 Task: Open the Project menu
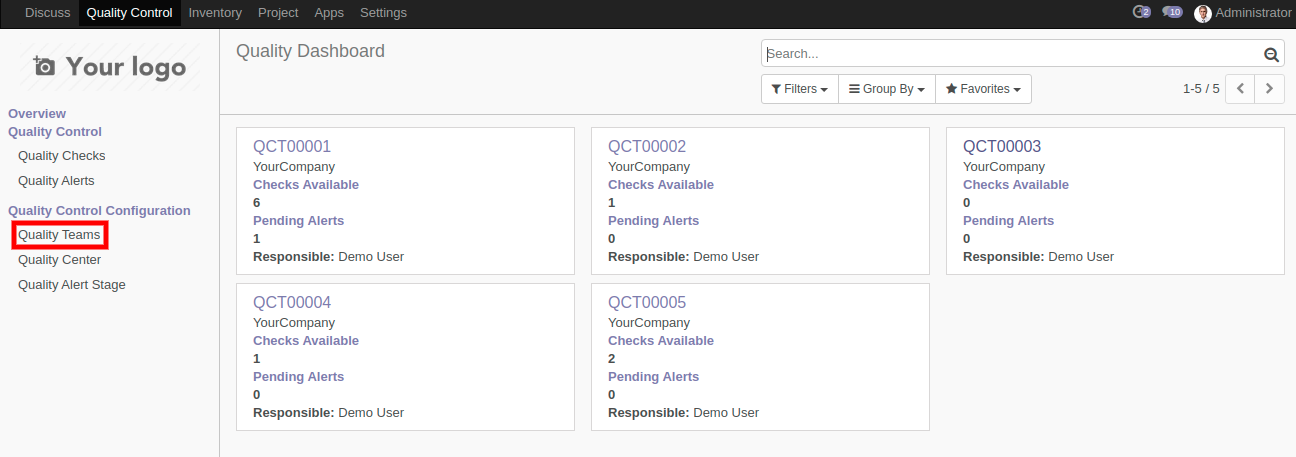[x=278, y=13]
